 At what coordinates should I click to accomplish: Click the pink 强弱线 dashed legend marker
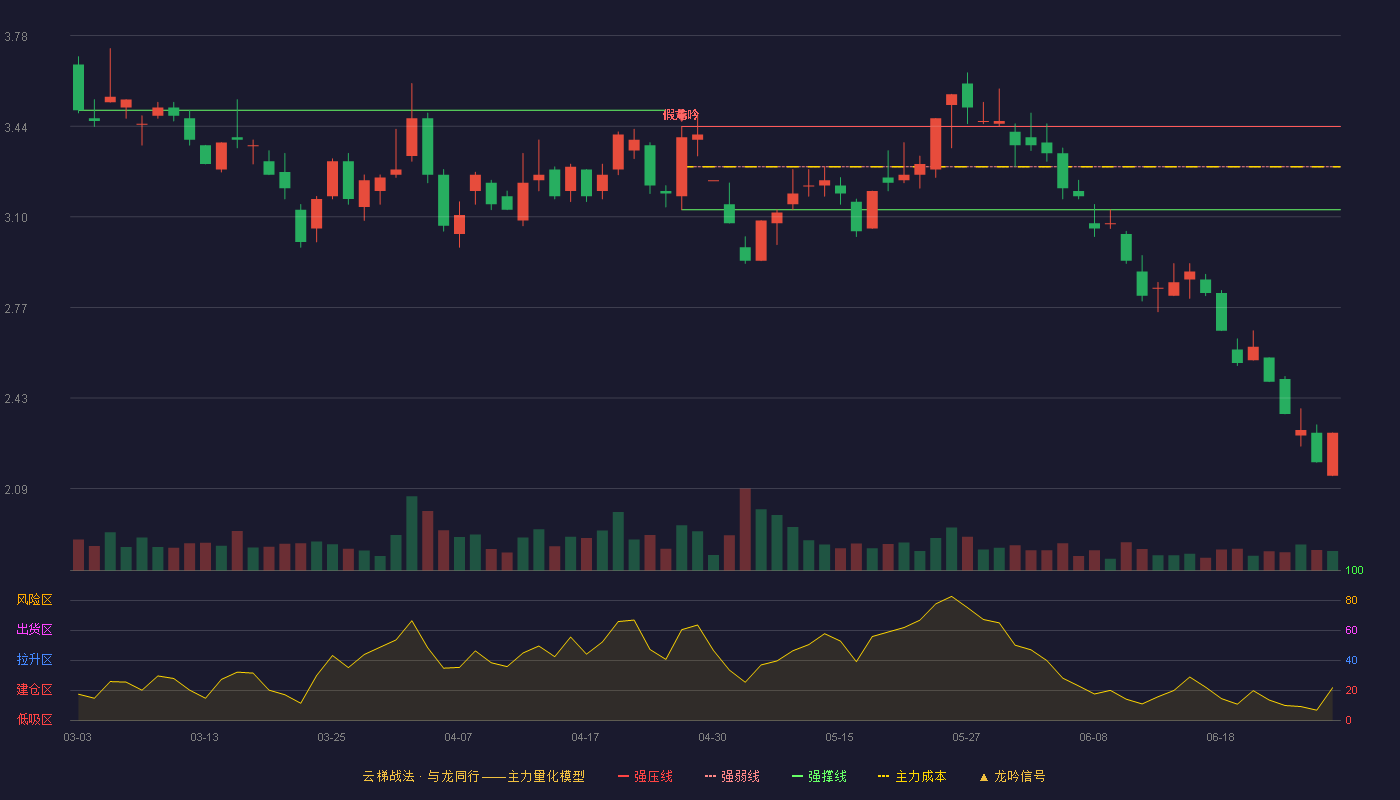tap(710, 776)
